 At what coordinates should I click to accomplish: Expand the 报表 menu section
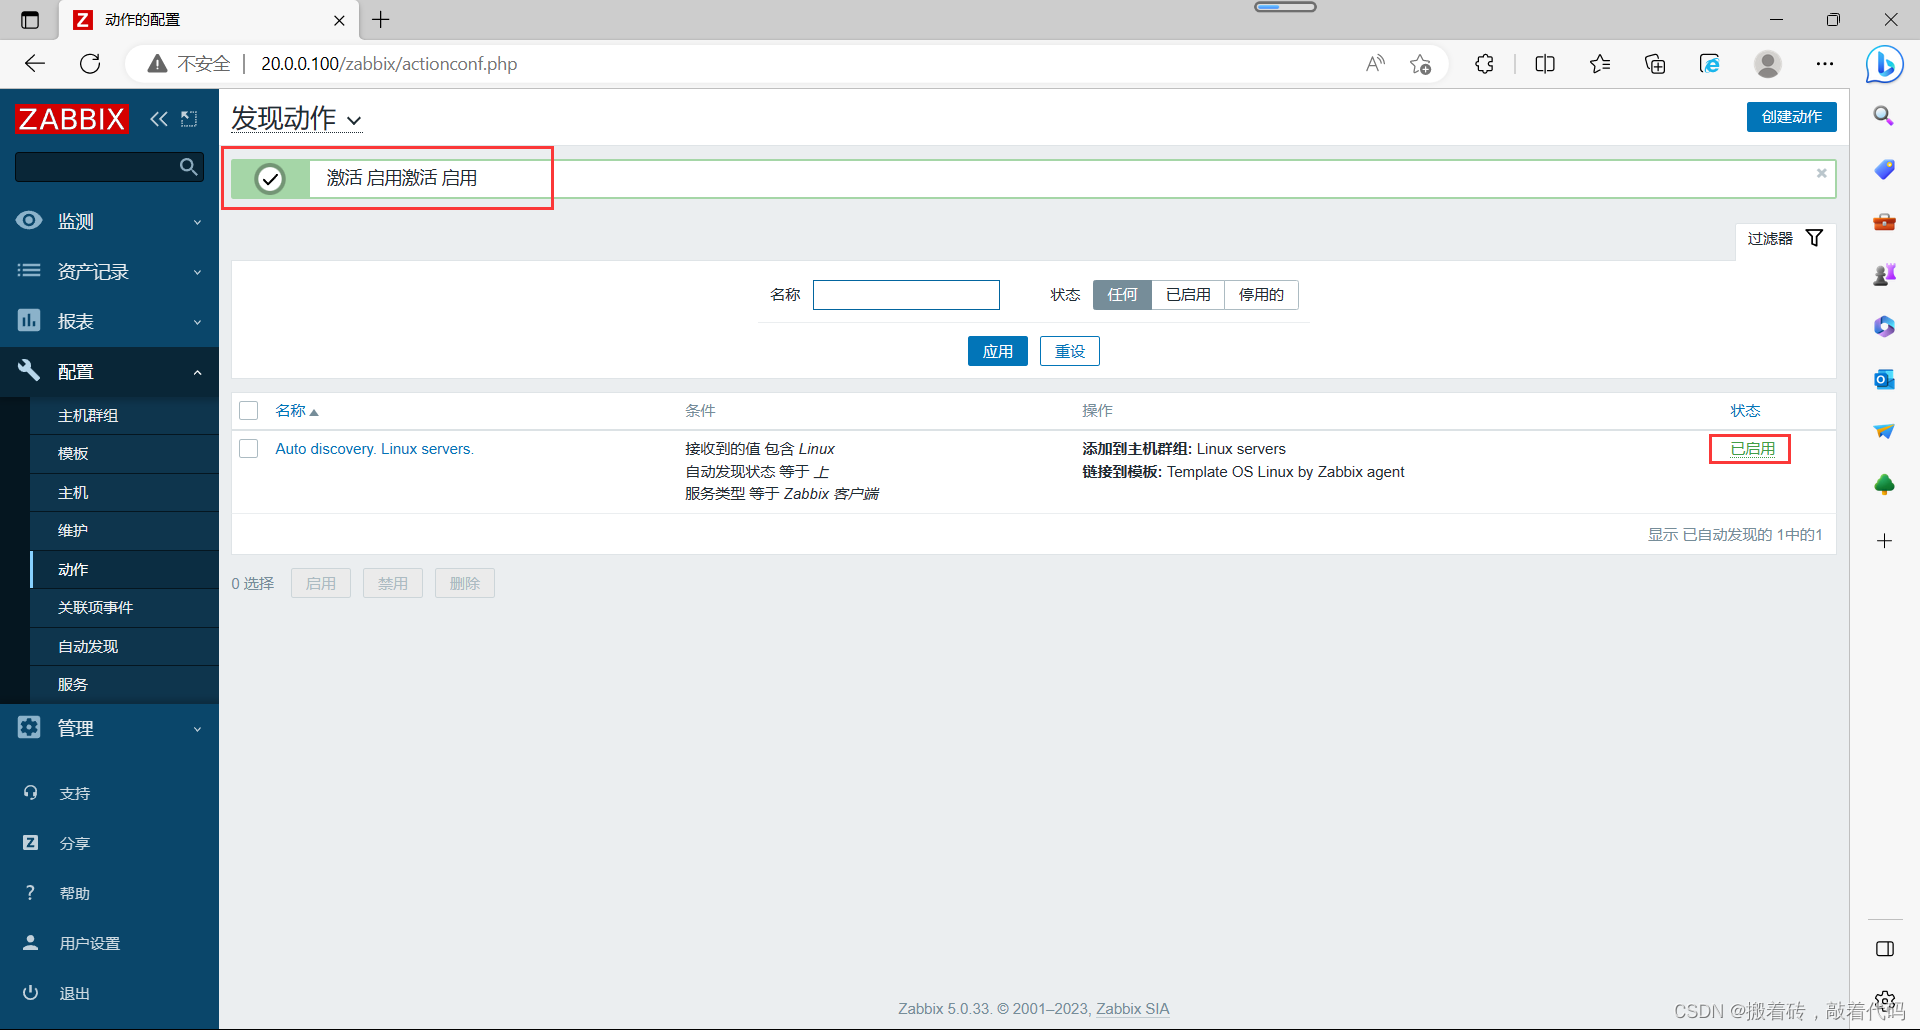coord(109,321)
